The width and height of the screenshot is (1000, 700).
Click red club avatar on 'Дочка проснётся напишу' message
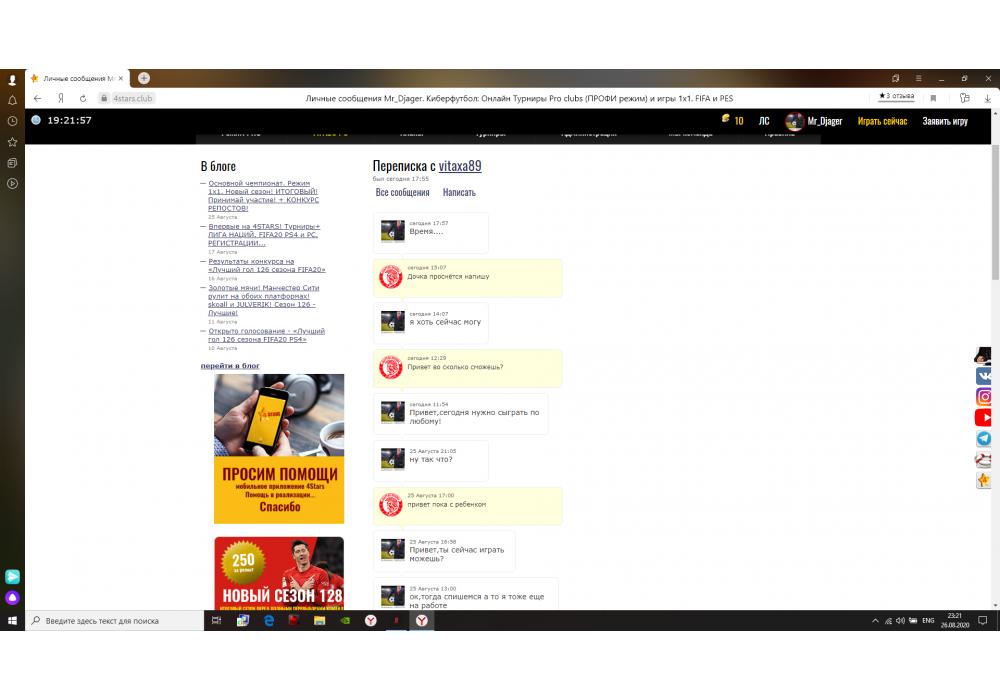pyautogui.click(x=390, y=277)
